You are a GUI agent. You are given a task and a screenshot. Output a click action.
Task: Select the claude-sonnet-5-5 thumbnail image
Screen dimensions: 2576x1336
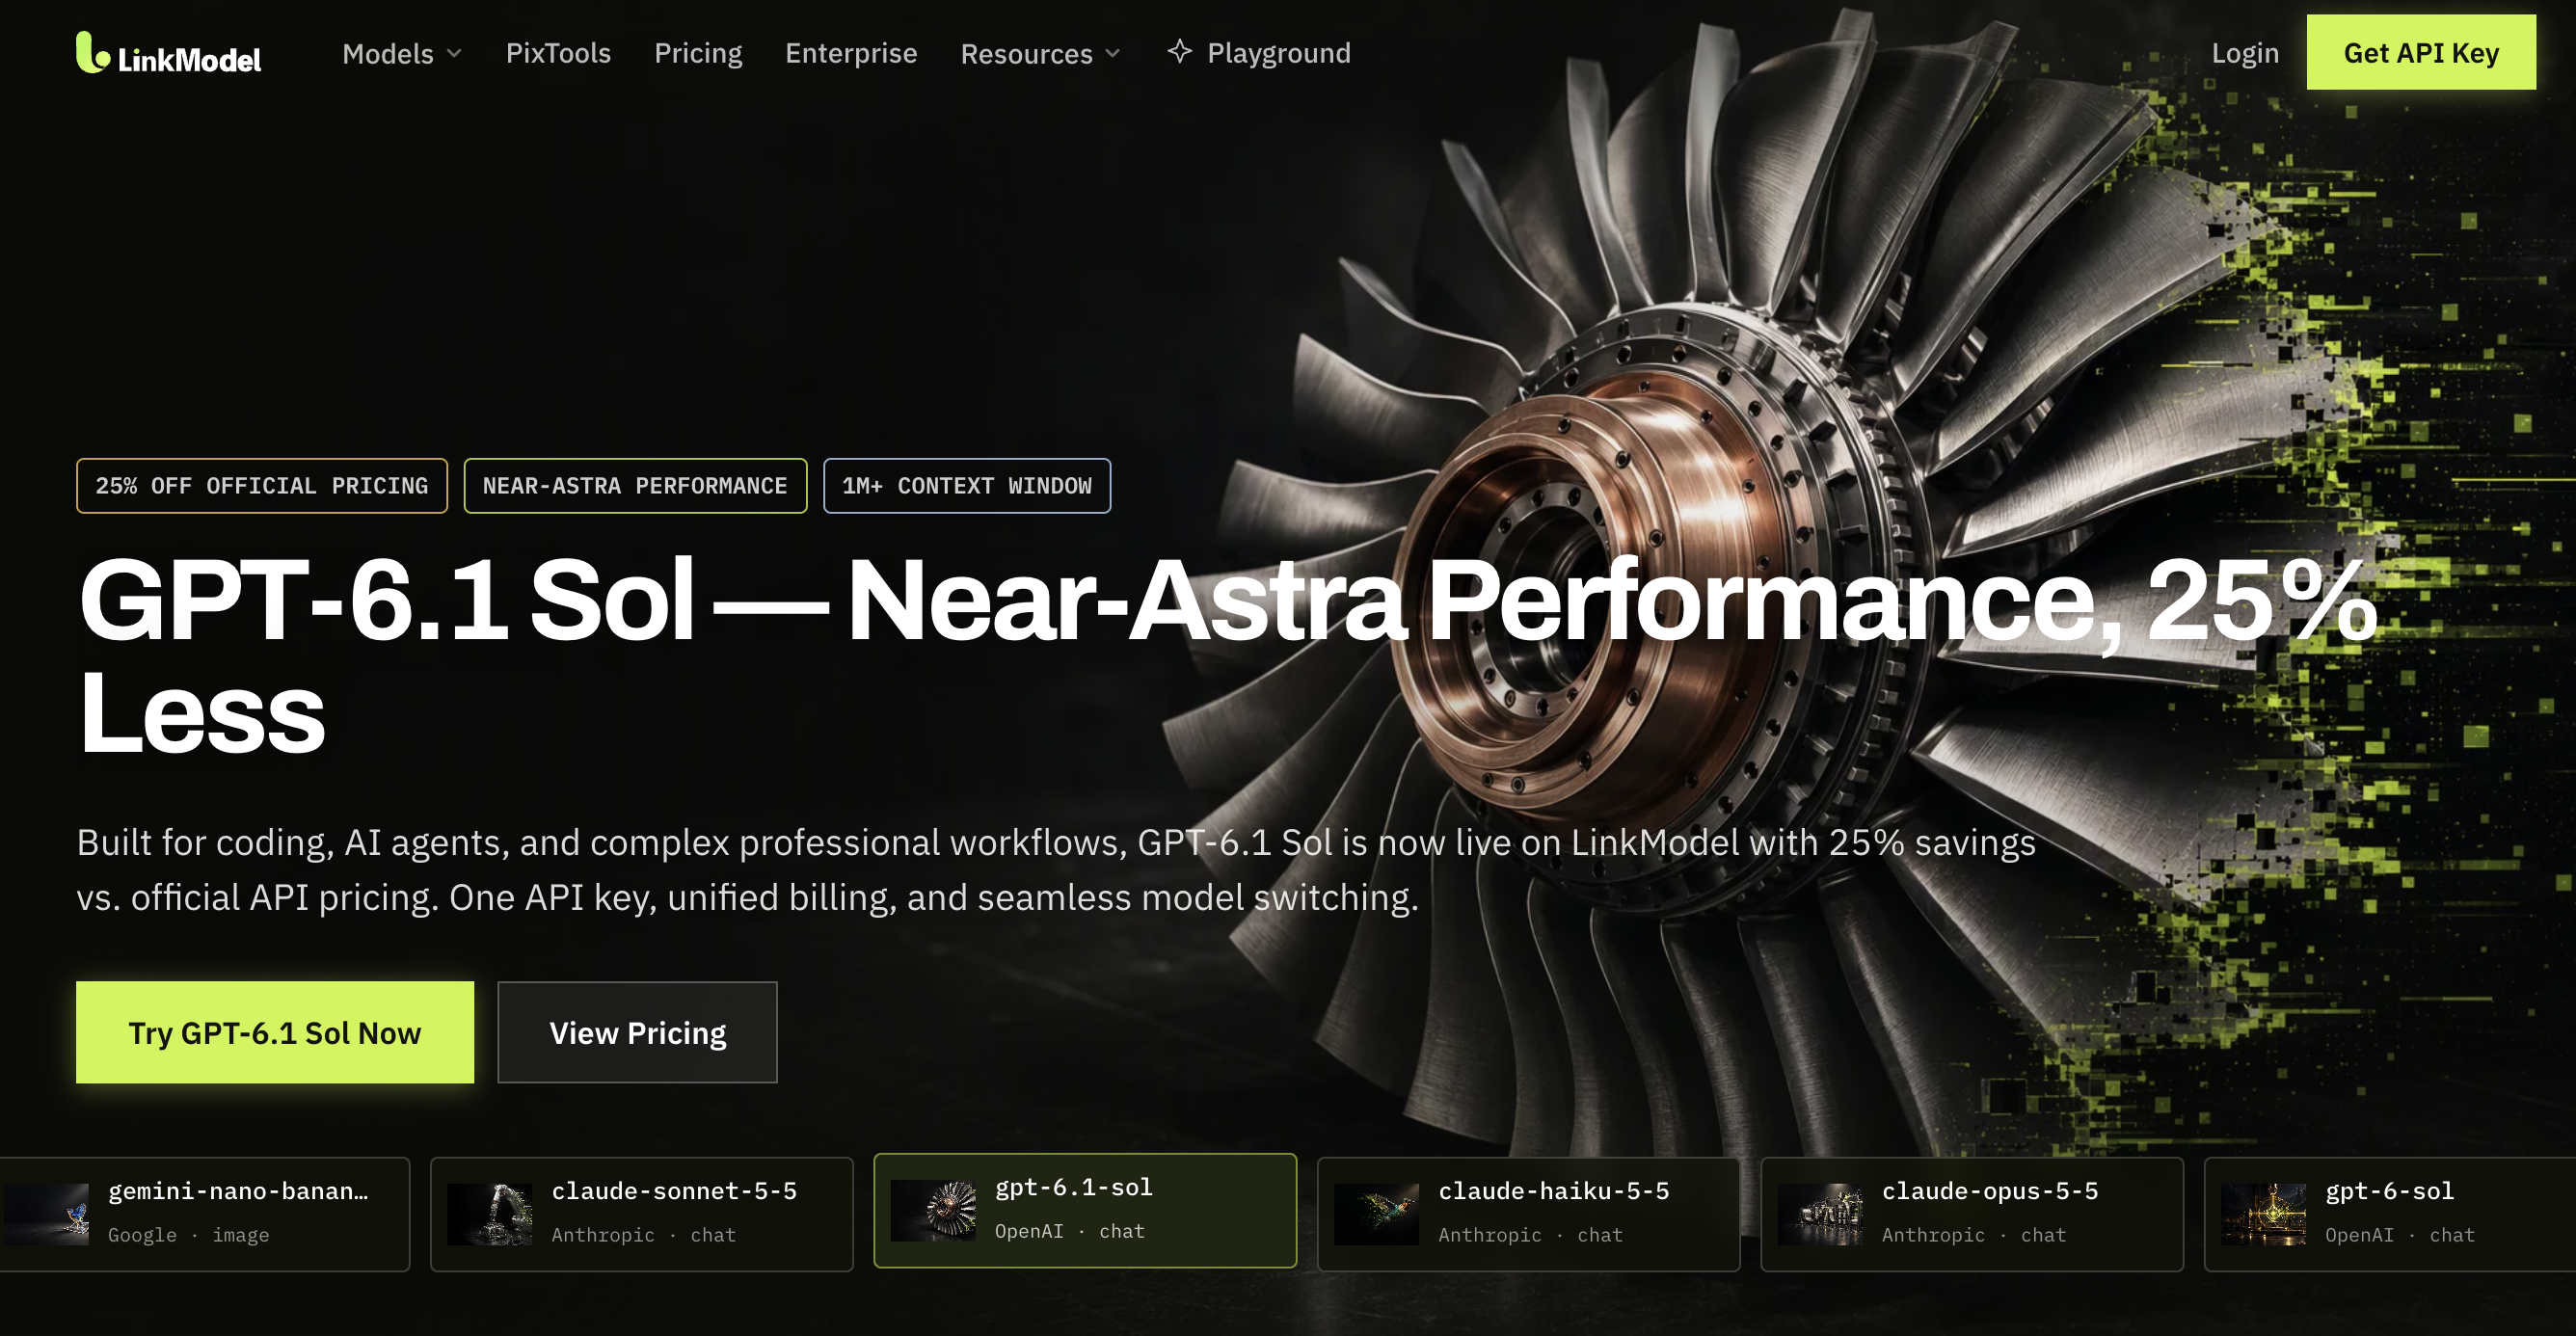coord(490,1214)
